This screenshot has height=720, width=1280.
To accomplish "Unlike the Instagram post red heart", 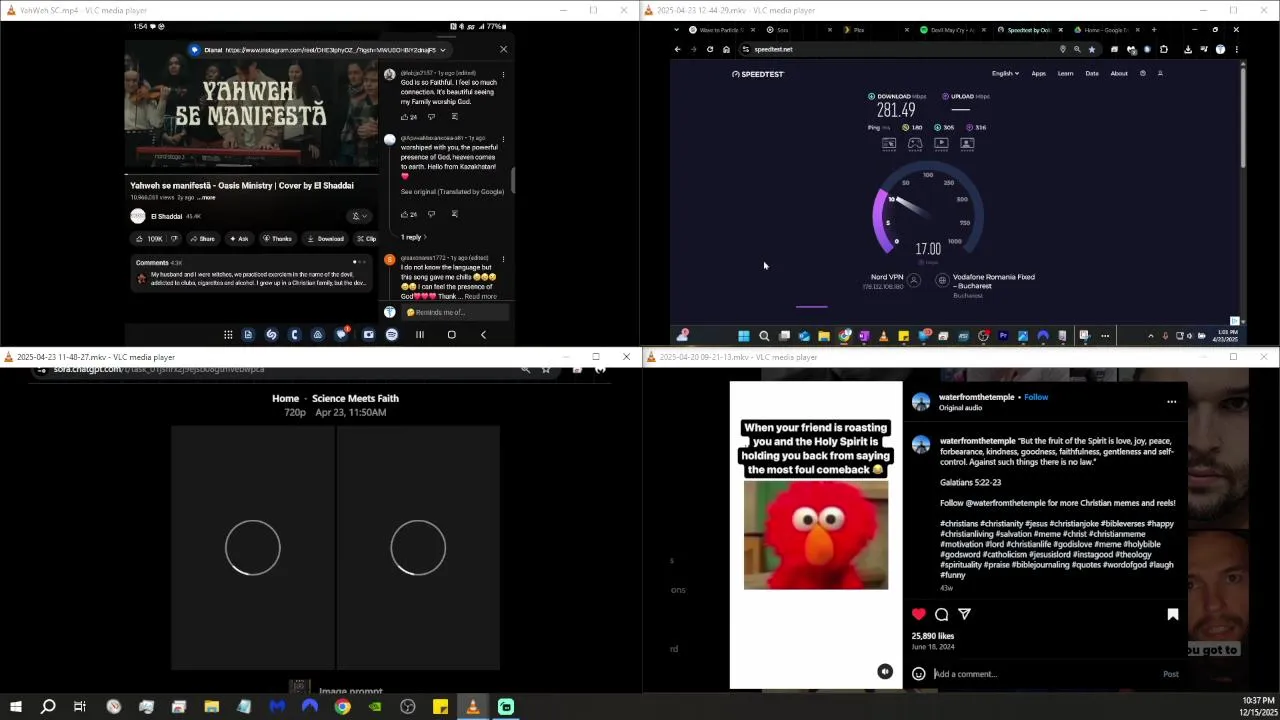I will pyautogui.click(x=919, y=614).
